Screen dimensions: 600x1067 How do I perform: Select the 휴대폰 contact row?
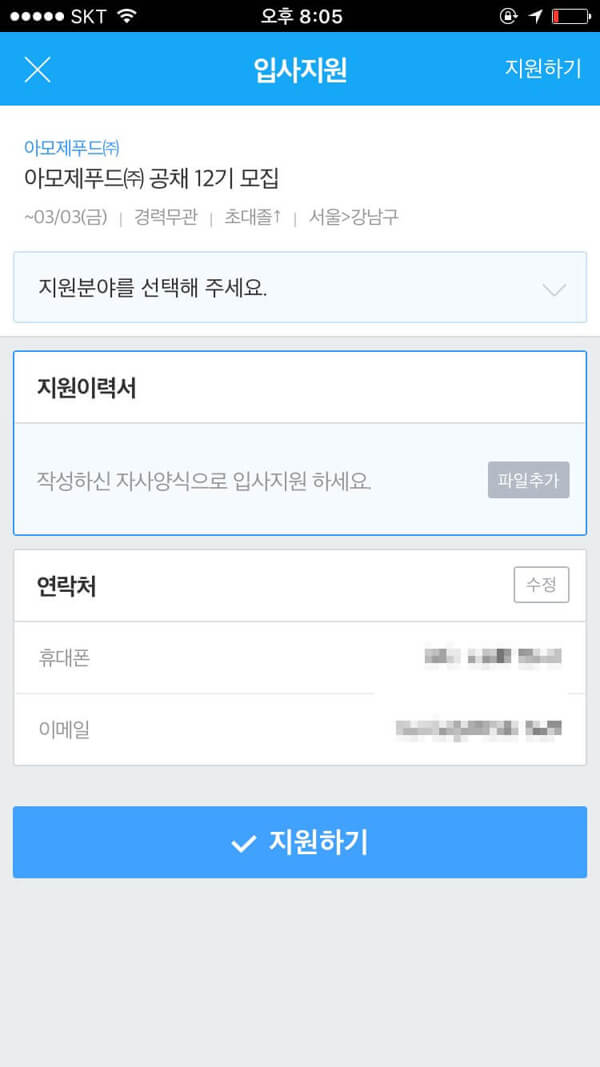click(300, 658)
